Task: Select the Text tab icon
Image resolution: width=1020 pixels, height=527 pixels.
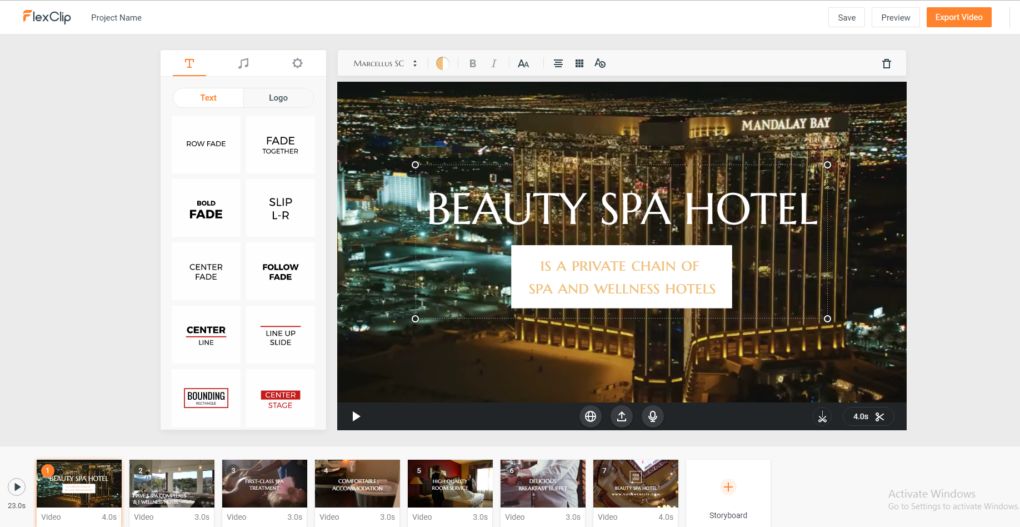Action: [189, 63]
